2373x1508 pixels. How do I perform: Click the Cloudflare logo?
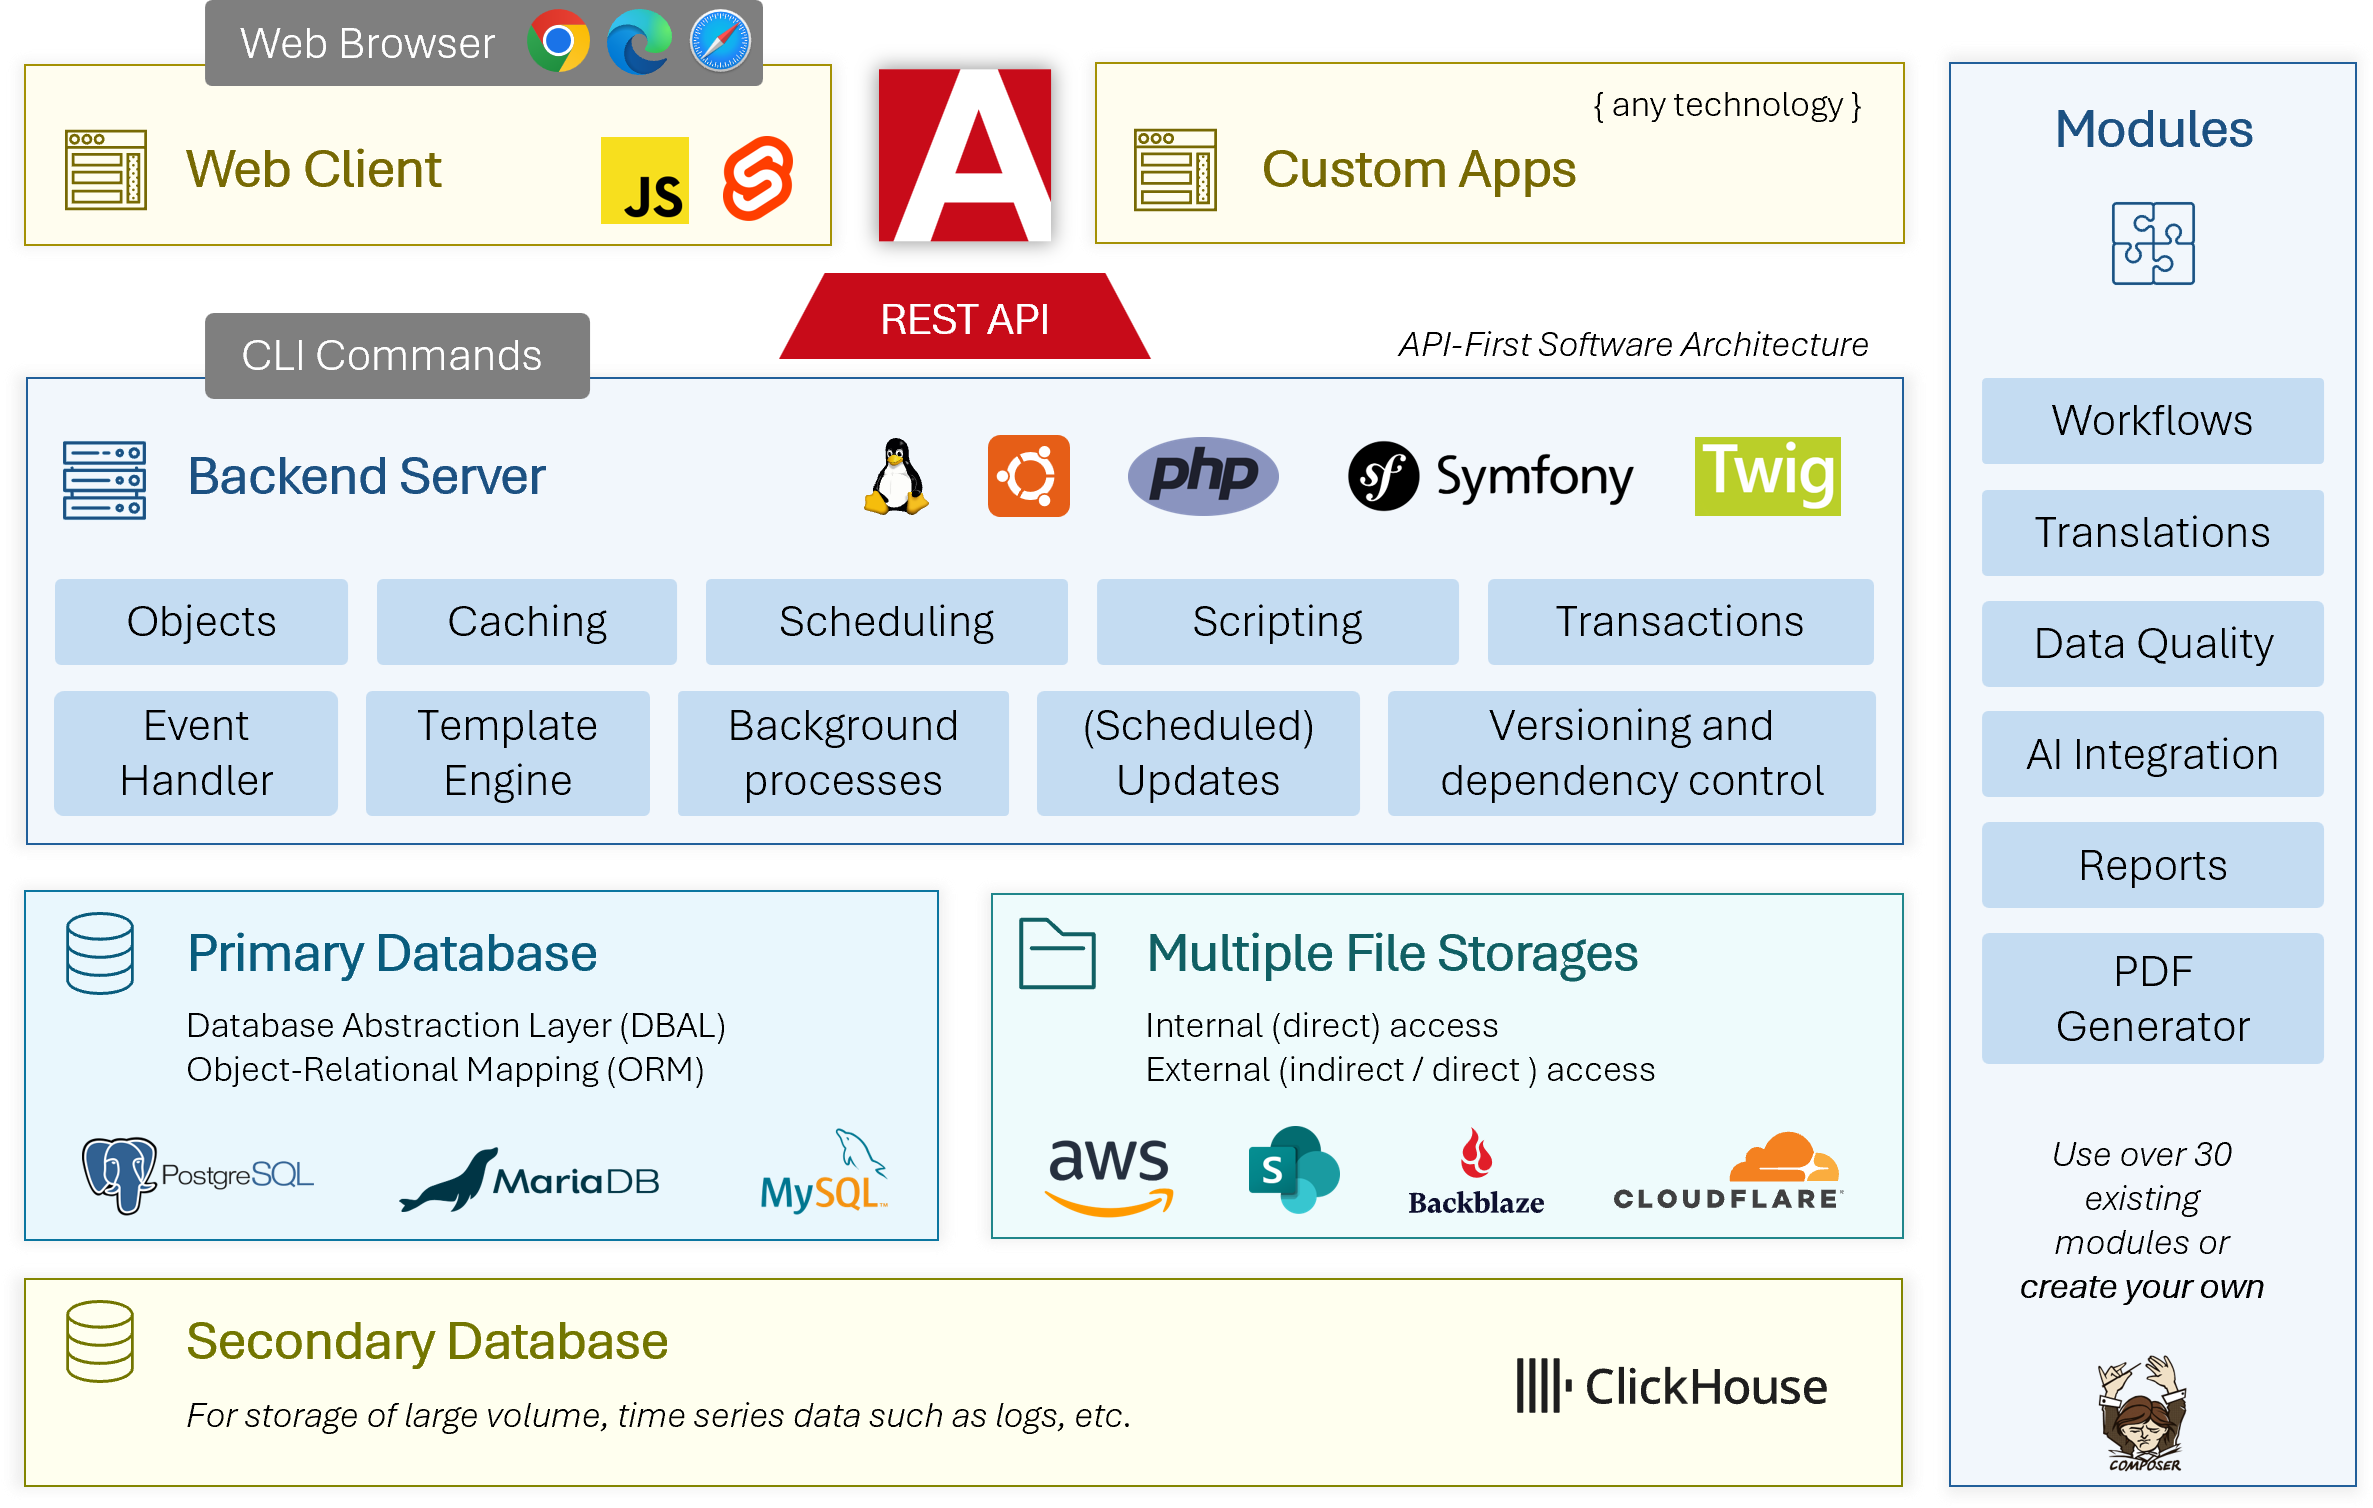click(1727, 1173)
